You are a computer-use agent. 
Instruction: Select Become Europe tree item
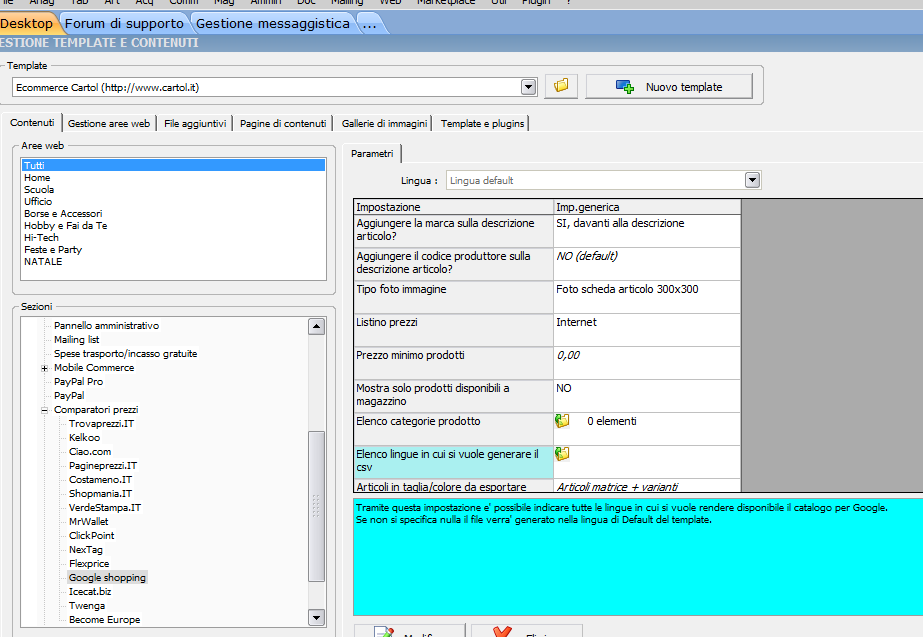pos(104,620)
